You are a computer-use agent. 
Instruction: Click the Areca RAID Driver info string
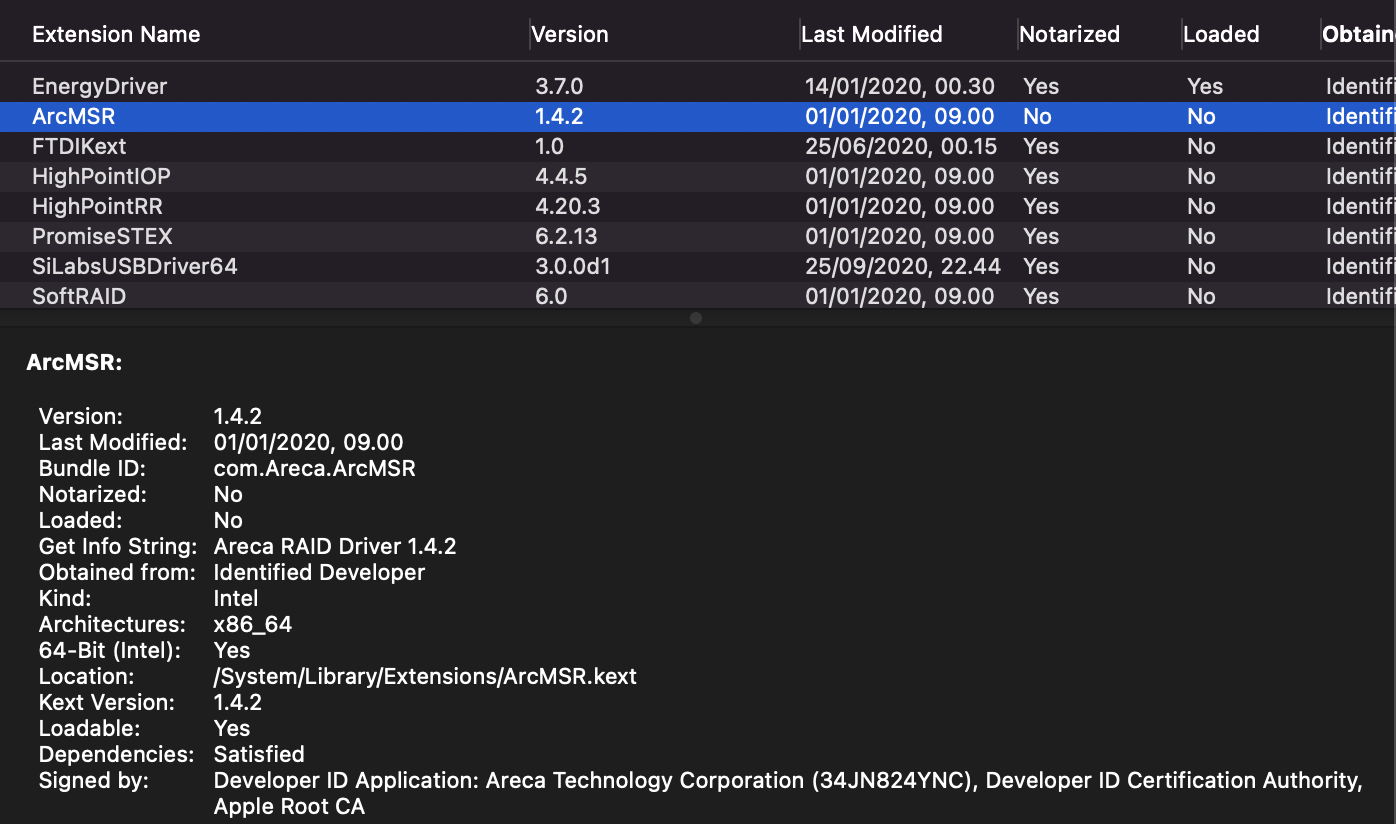click(335, 547)
